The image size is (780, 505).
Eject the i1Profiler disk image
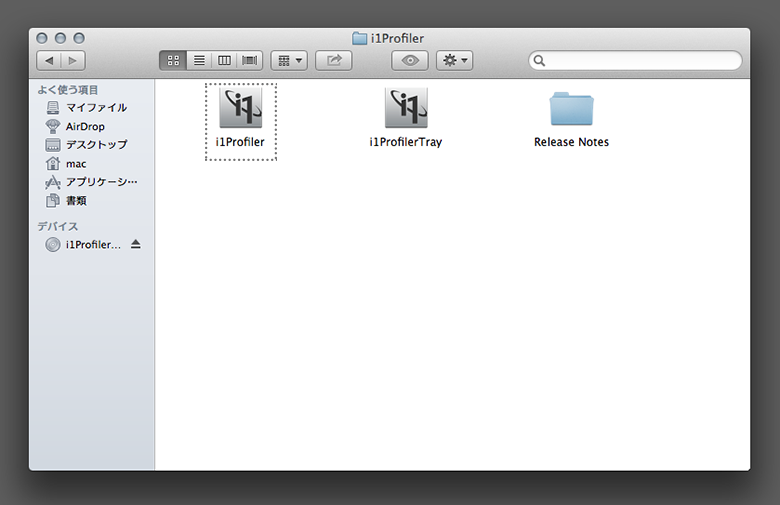[x=136, y=245]
